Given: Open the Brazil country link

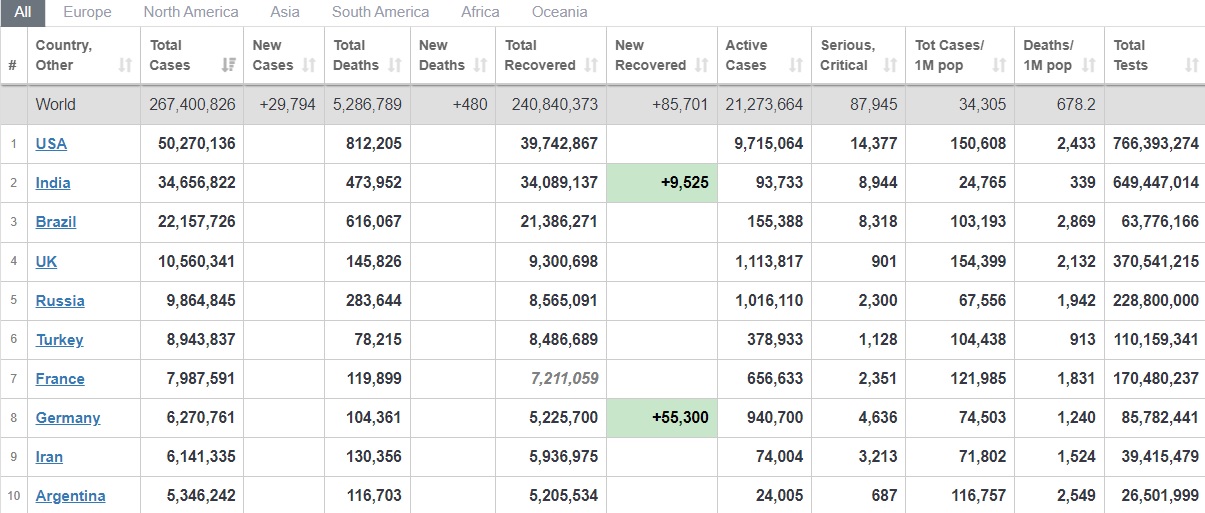Looking at the screenshot, I should (x=56, y=221).
